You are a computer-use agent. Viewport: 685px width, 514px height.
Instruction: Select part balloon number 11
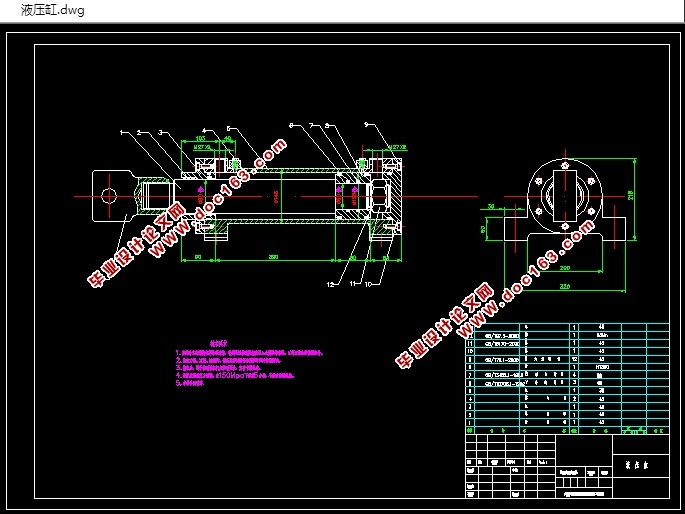pos(353,284)
